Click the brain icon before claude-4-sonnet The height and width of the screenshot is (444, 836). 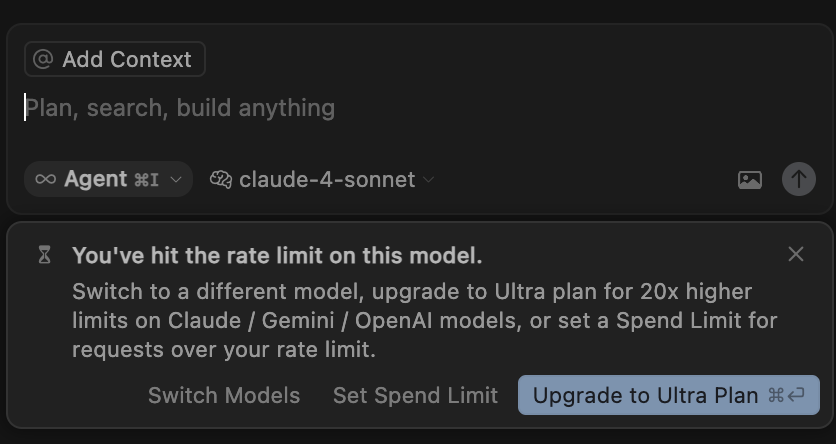pos(221,180)
